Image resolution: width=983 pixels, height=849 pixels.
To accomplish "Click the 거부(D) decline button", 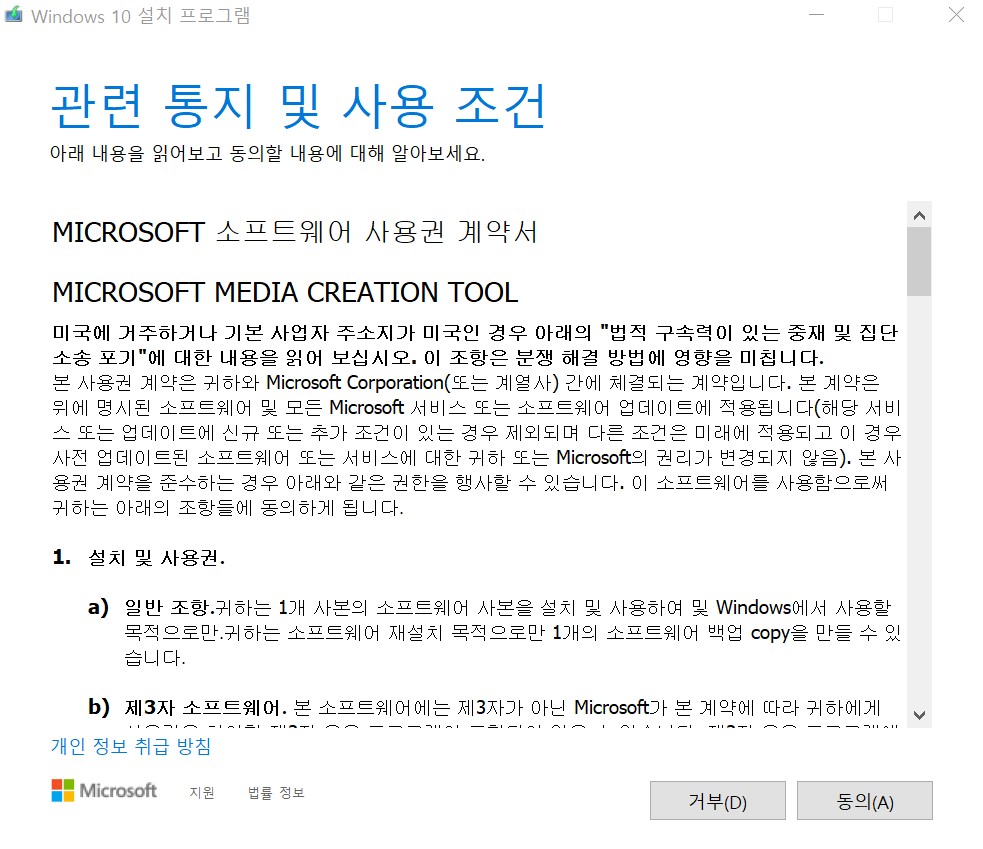I will click(718, 800).
